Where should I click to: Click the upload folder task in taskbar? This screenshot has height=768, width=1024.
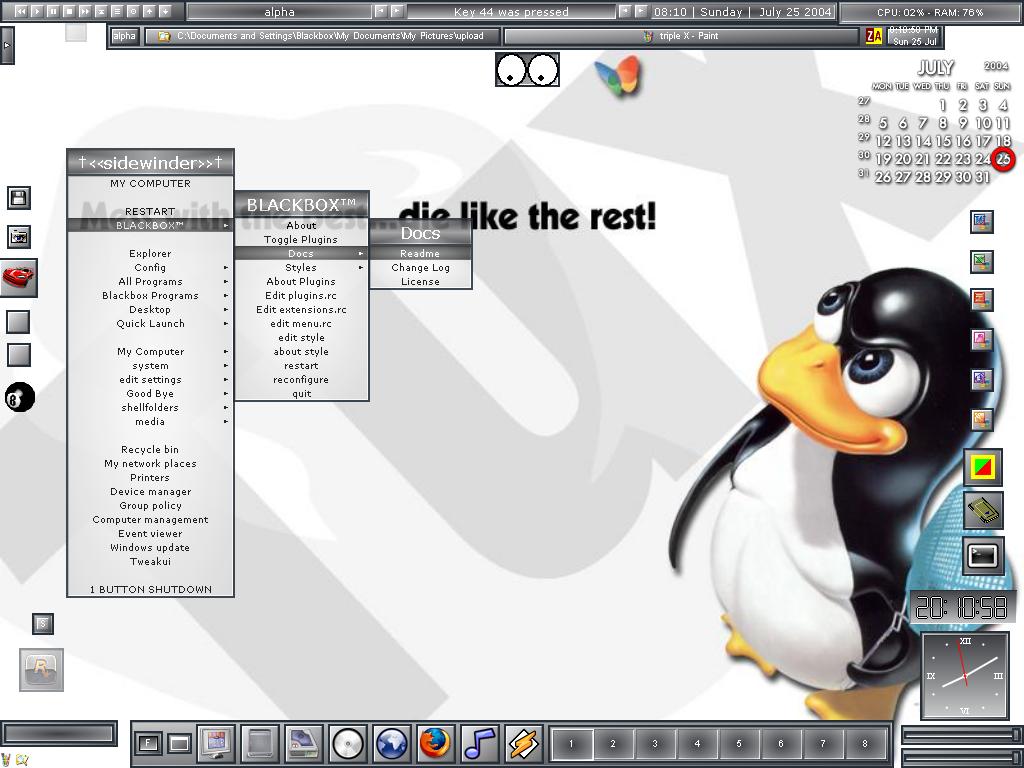point(323,36)
